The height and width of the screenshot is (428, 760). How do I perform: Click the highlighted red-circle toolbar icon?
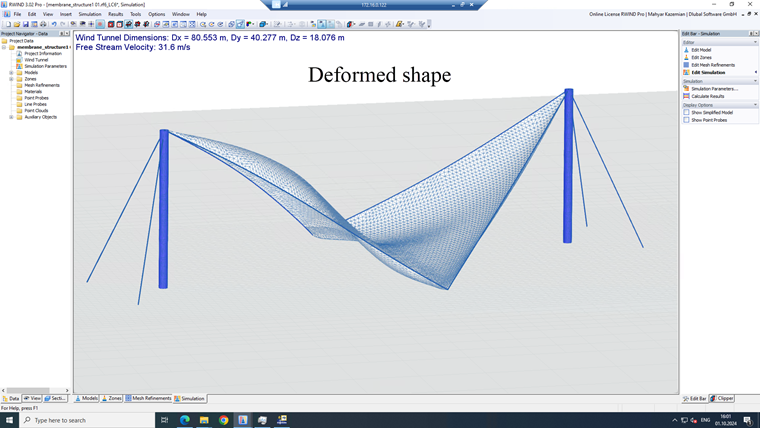[x=100, y=24]
